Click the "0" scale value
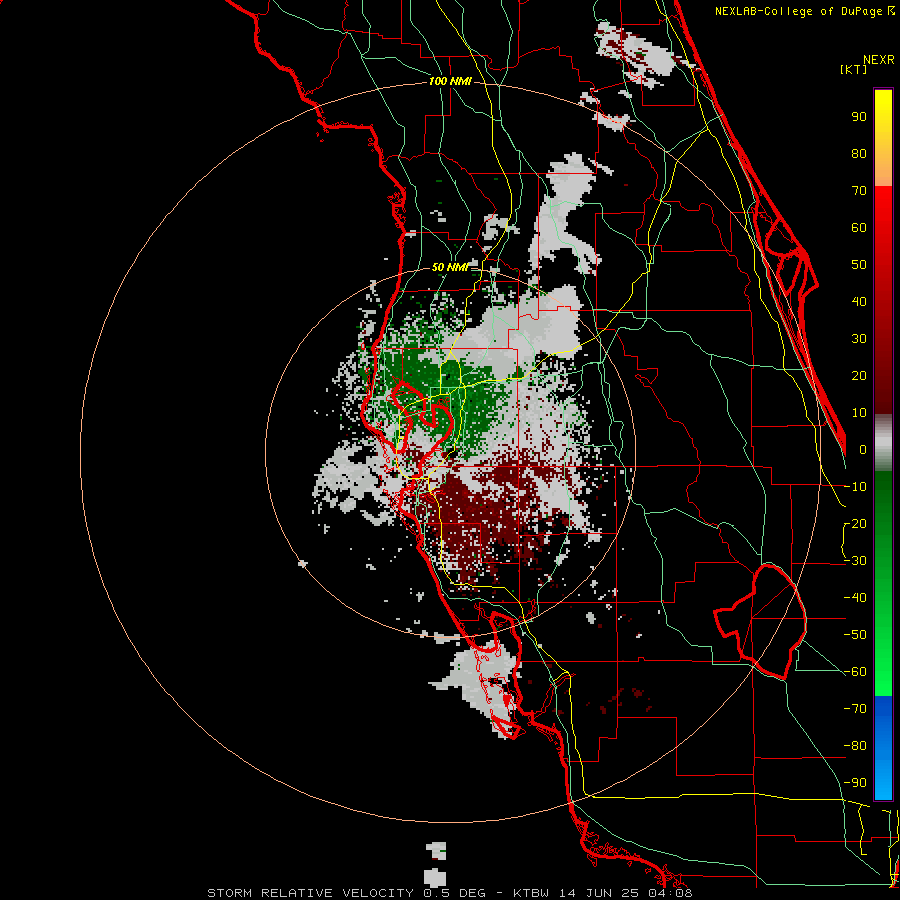The width and height of the screenshot is (900, 900). 863,449
